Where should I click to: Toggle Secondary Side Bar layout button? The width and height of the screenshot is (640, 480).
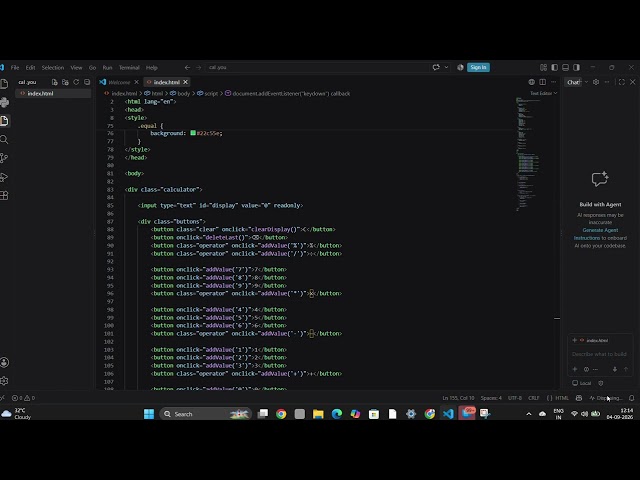(x=576, y=67)
